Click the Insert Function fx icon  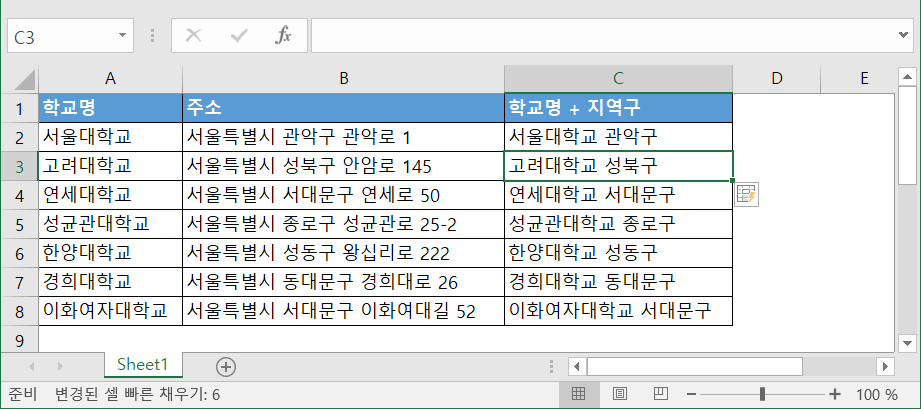tap(283, 36)
